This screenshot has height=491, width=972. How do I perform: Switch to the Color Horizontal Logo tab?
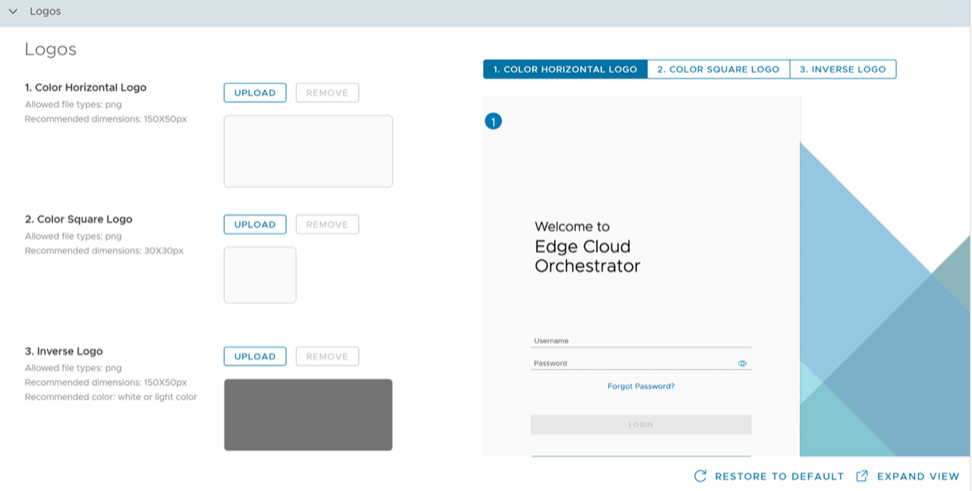pyautogui.click(x=564, y=69)
